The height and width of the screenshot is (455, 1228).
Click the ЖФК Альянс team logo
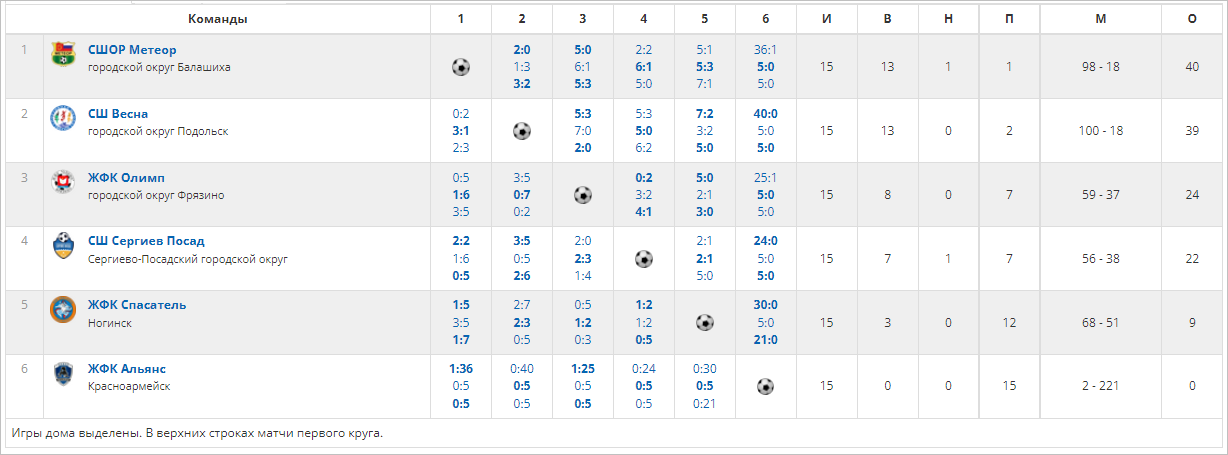pos(63,374)
